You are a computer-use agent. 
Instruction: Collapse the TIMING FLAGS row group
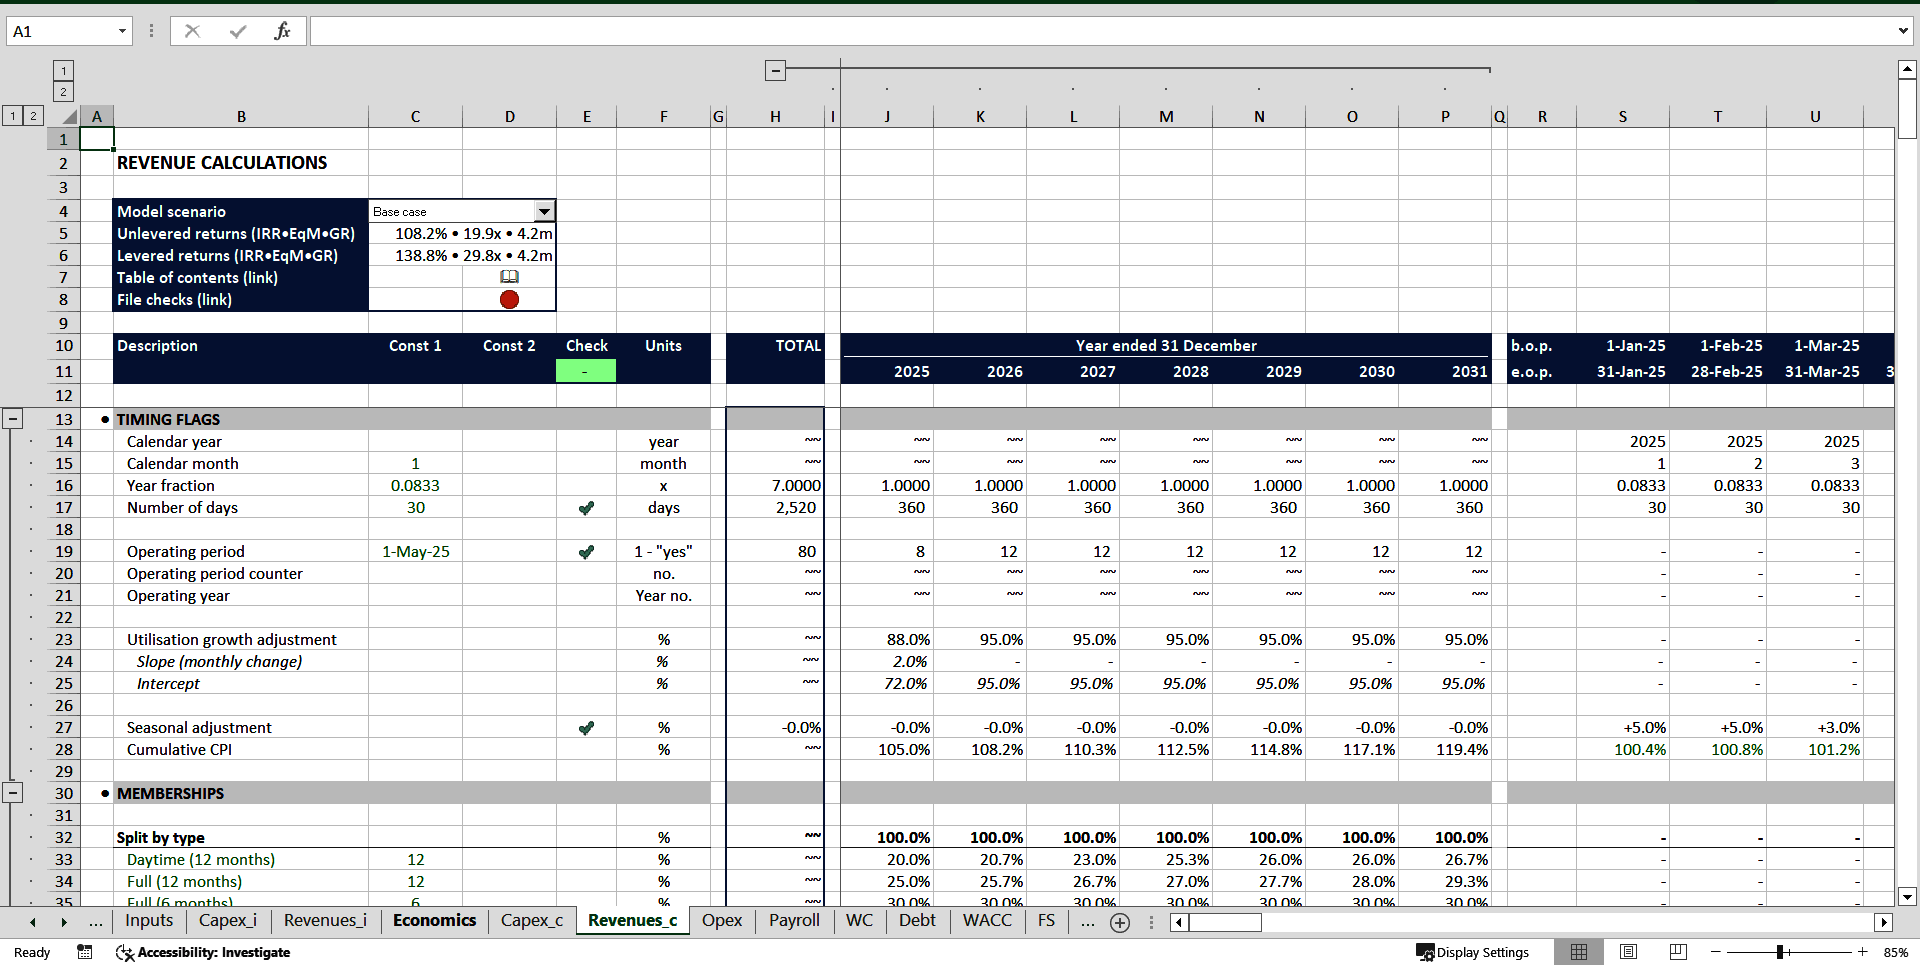13,418
